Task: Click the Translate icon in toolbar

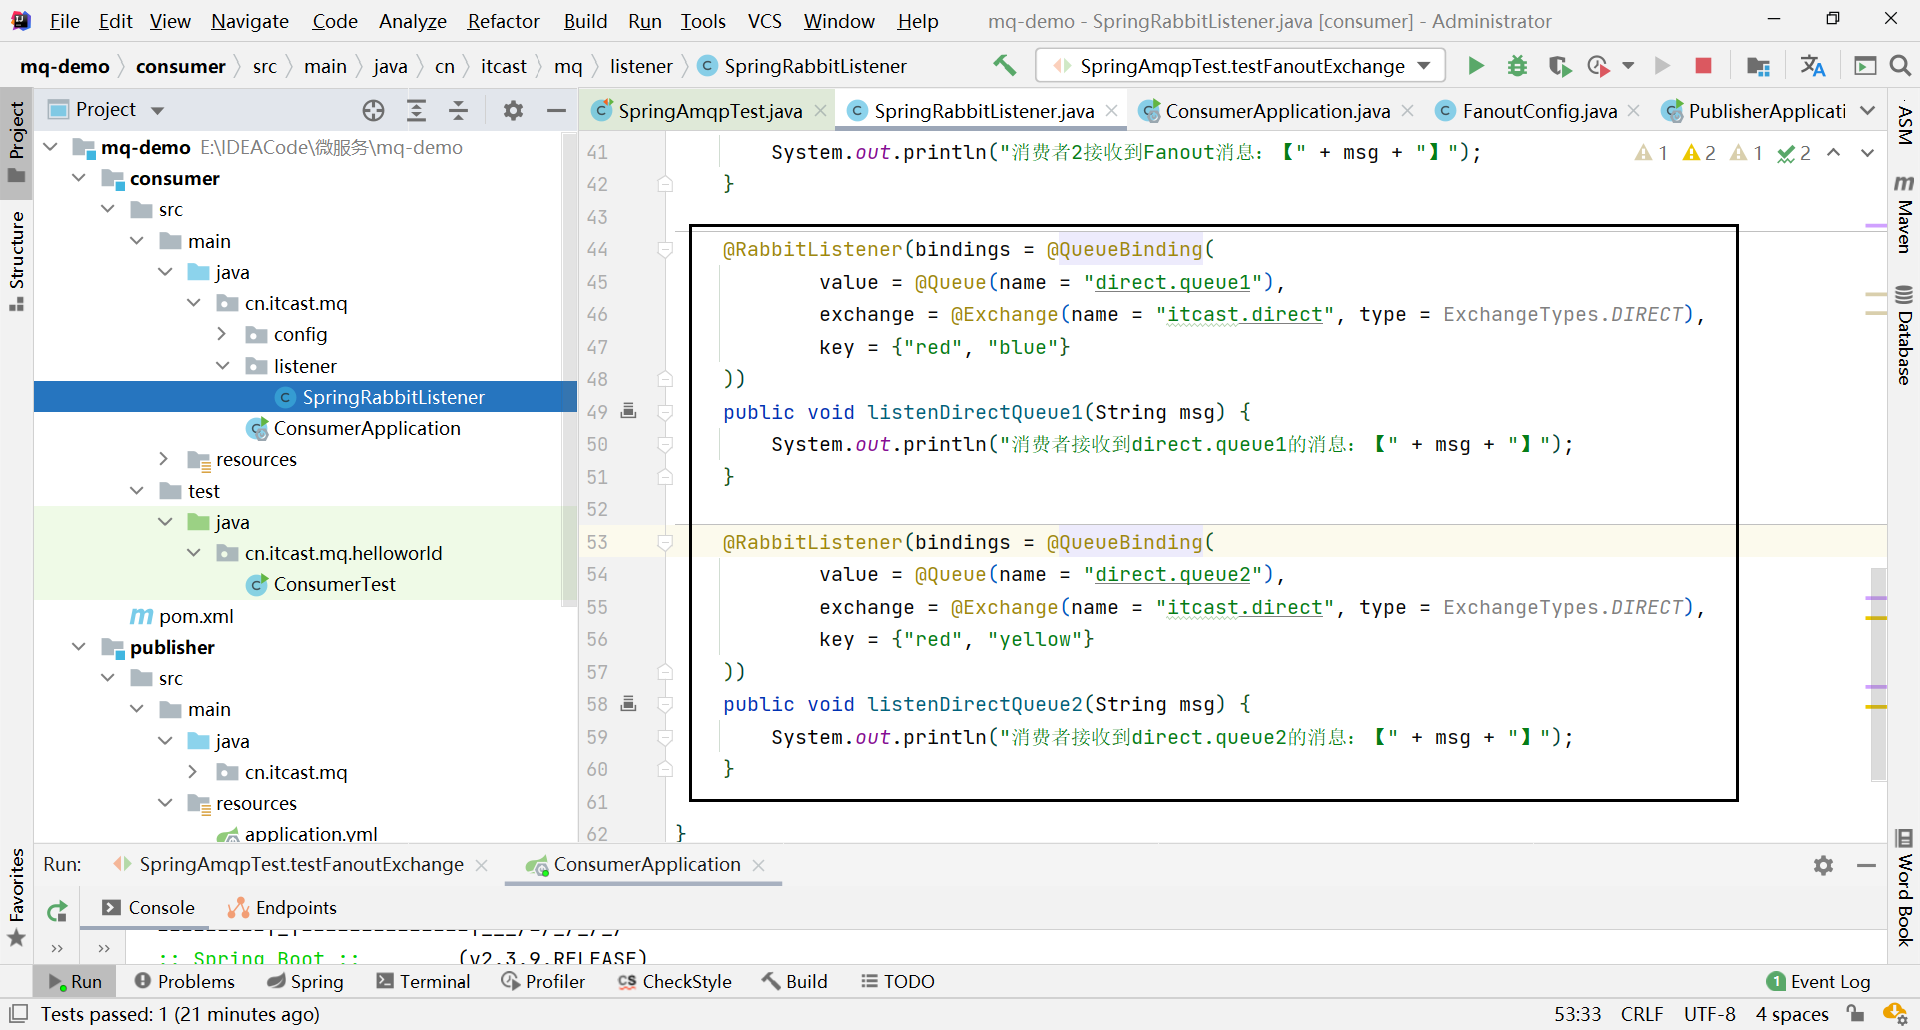Action: (x=1812, y=66)
